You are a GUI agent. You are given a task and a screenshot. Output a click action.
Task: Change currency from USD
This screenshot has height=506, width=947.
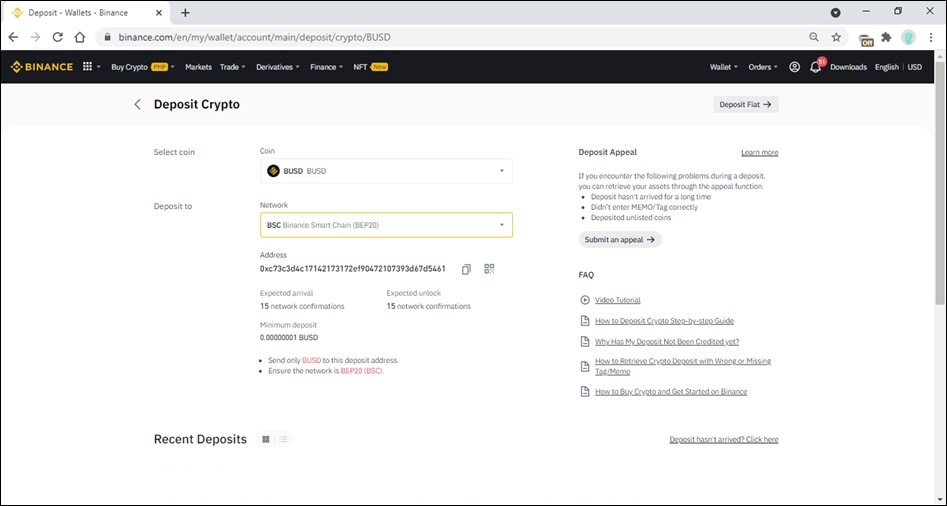915,67
